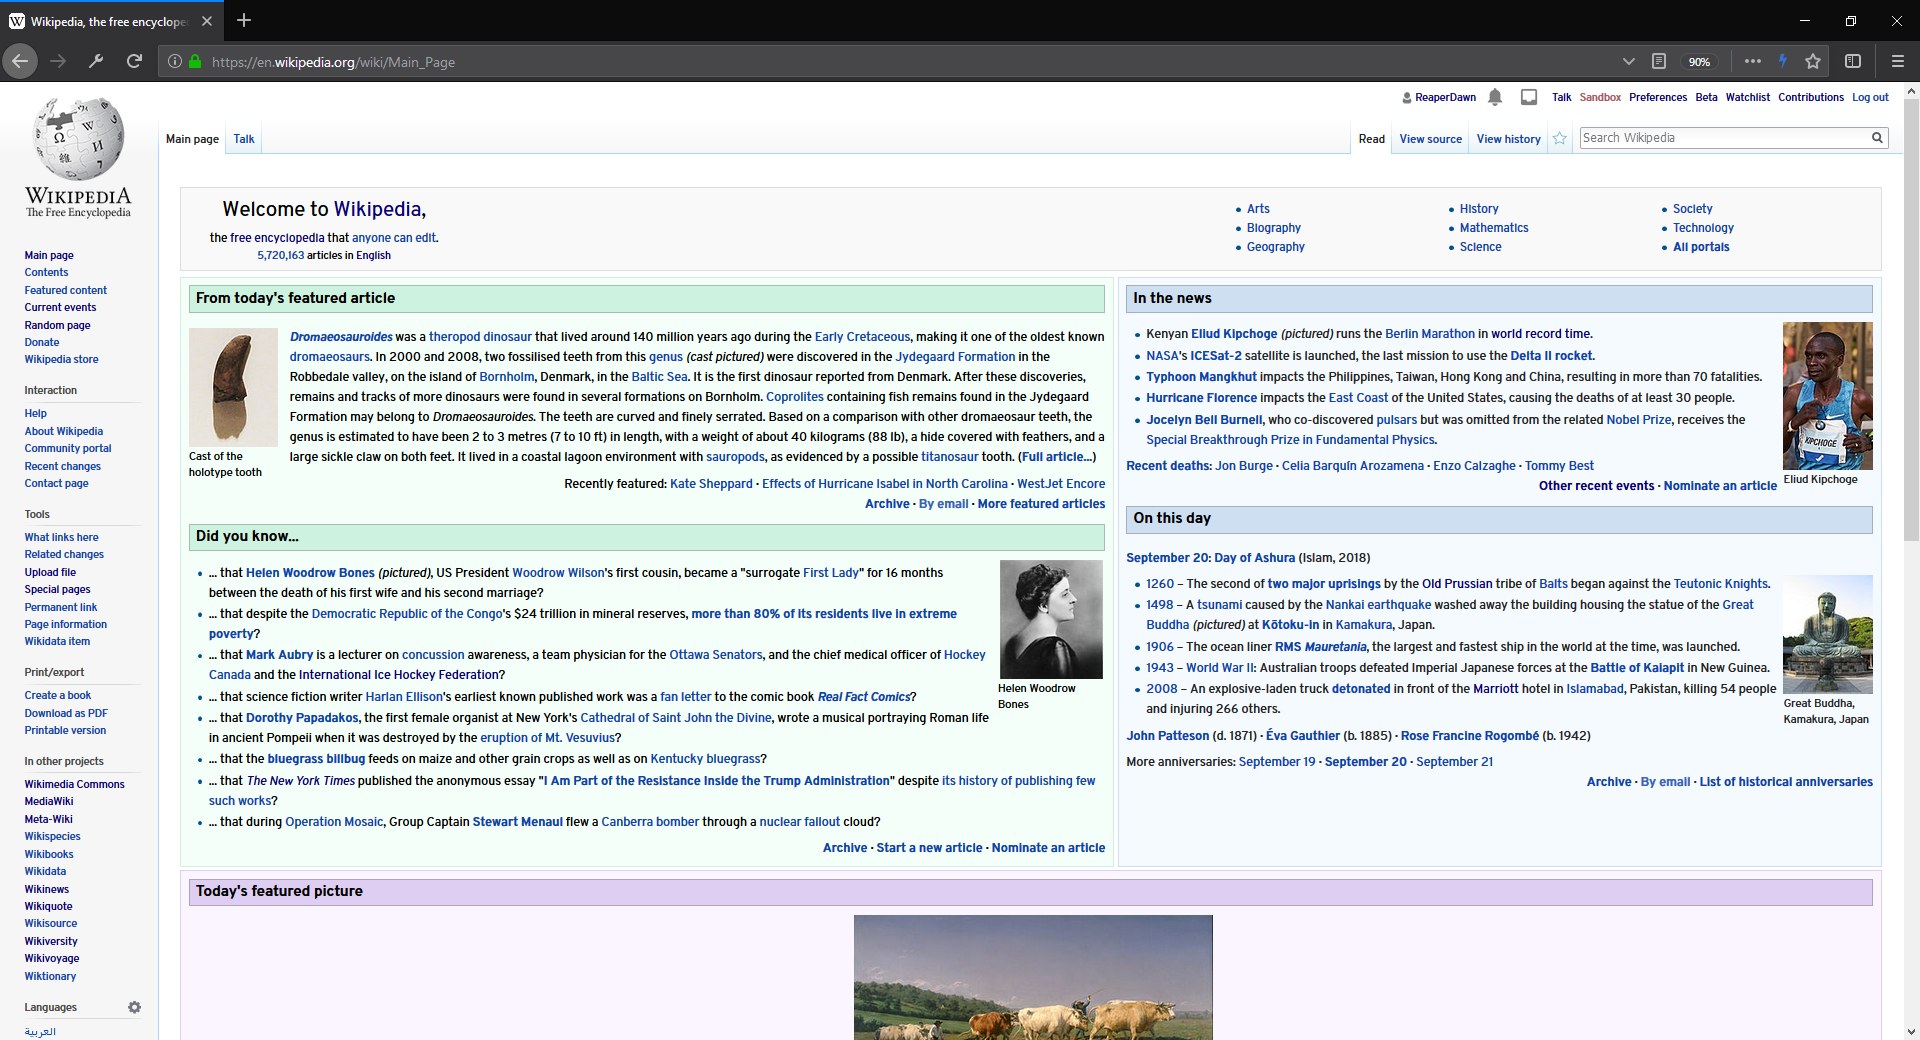The image size is (1920, 1040).
Task: Click the search magnifier in Wikipedia's search box
Action: (x=1877, y=138)
